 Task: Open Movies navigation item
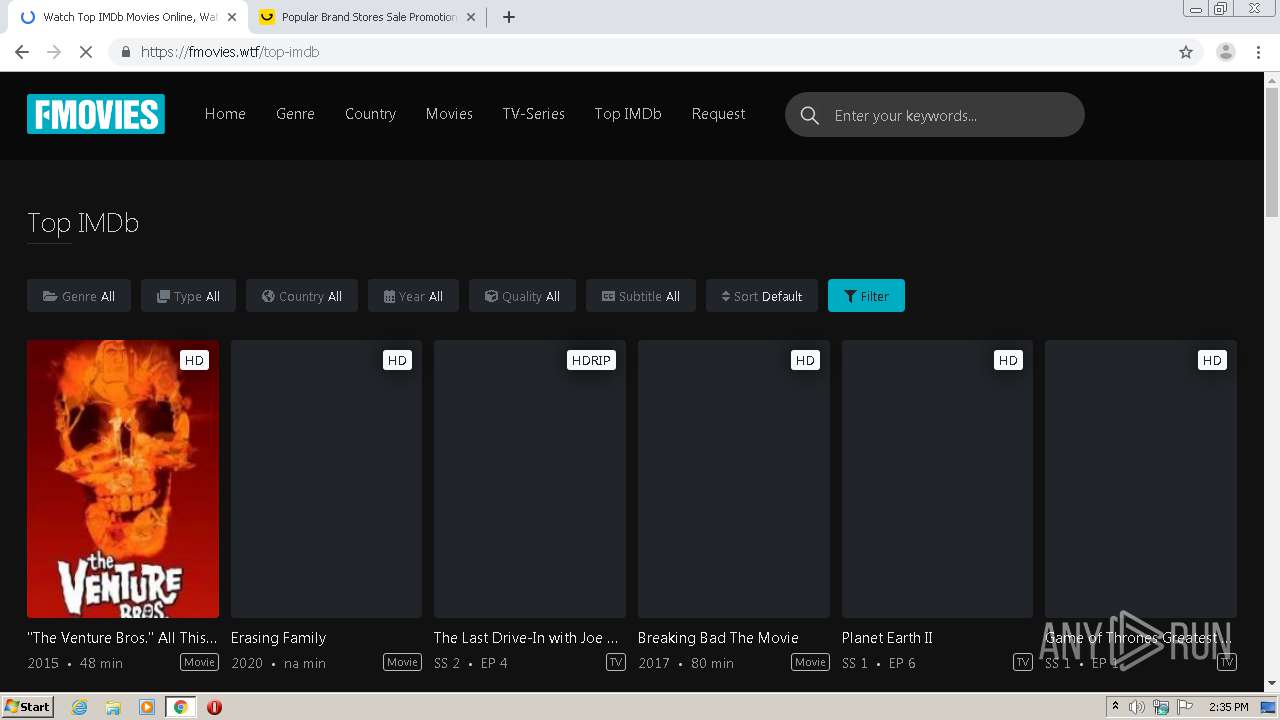tap(449, 114)
